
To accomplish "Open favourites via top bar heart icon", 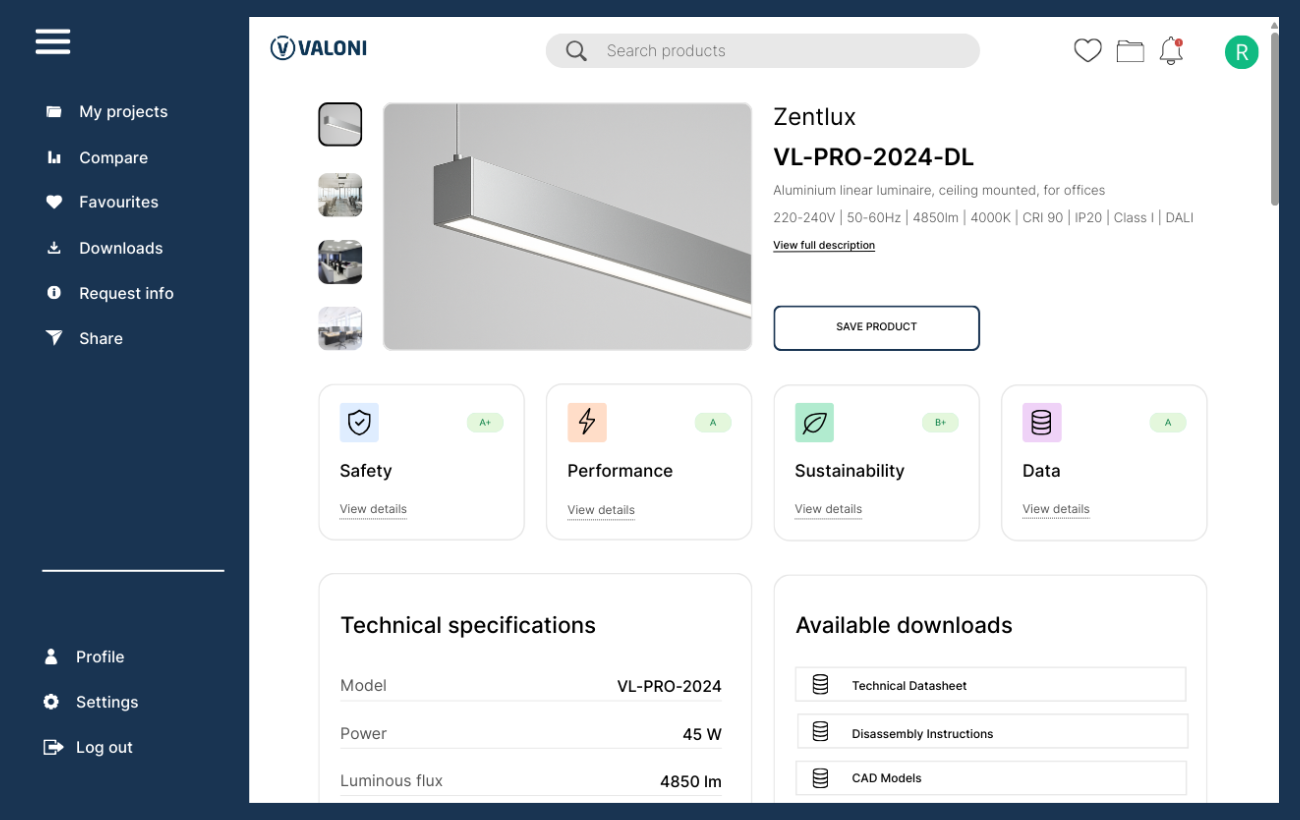I will 1087,51.
